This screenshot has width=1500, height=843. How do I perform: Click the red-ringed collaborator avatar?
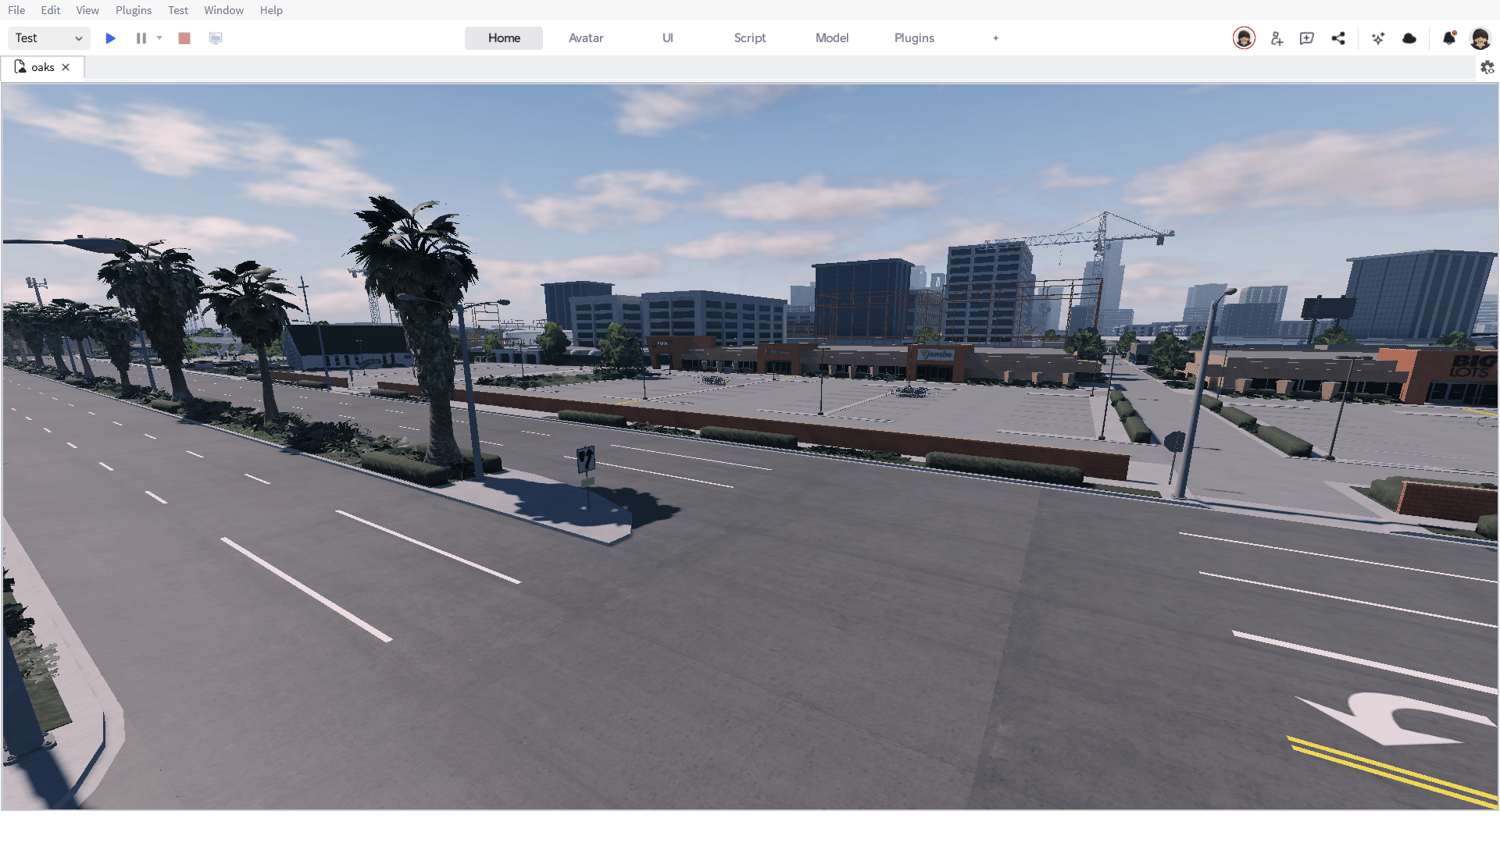click(x=1244, y=38)
